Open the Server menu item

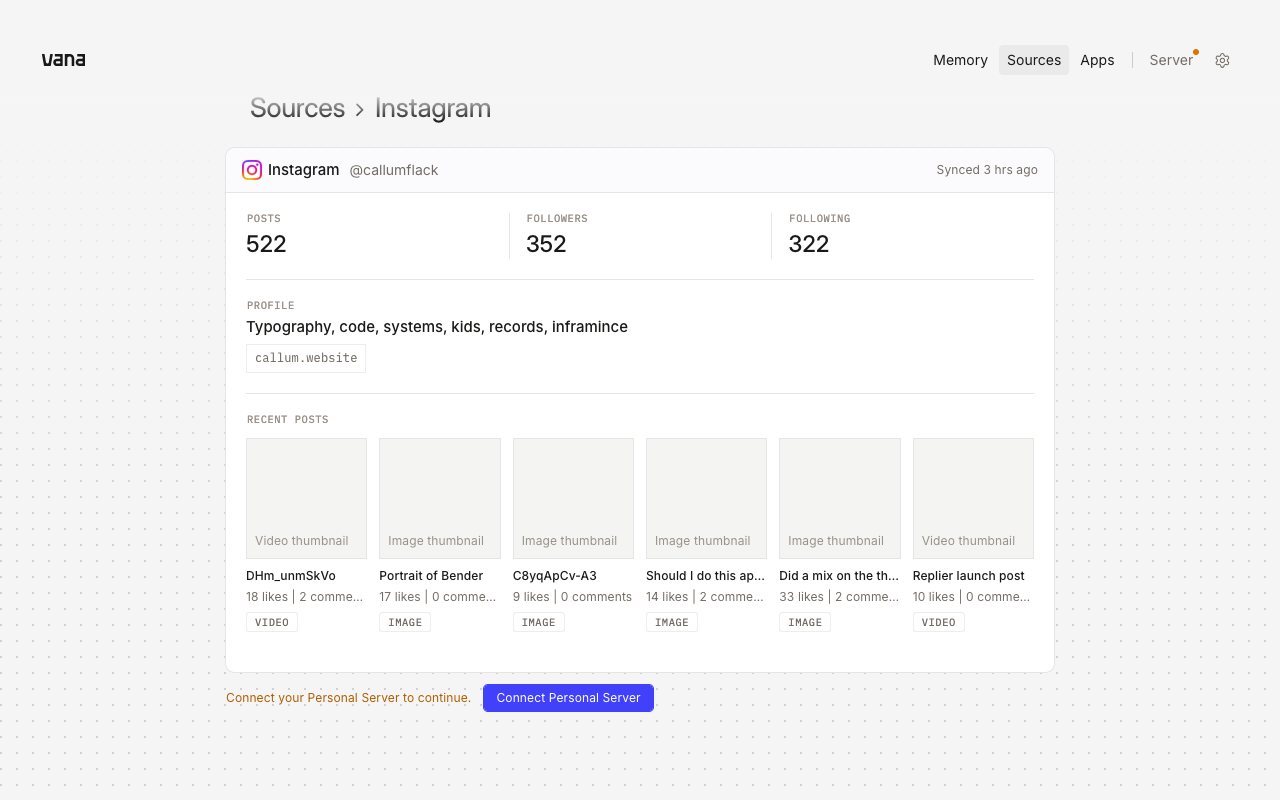pos(1171,60)
